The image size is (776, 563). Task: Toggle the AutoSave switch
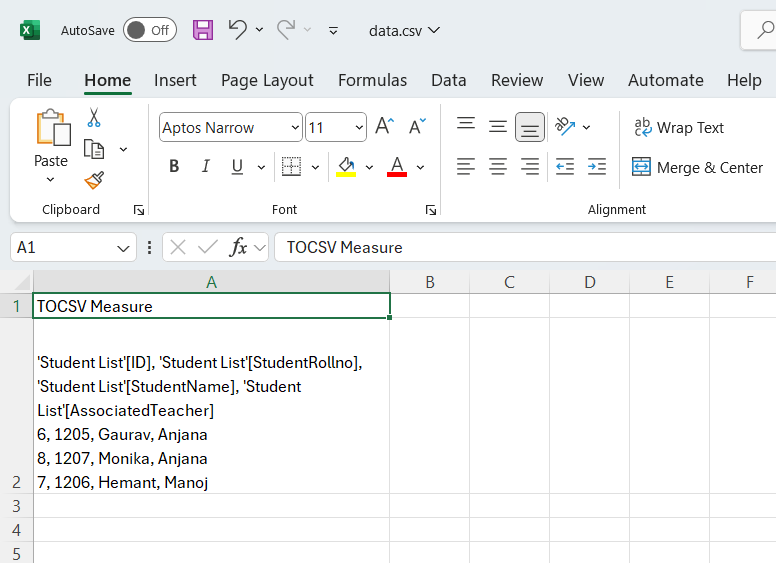point(149,30)
